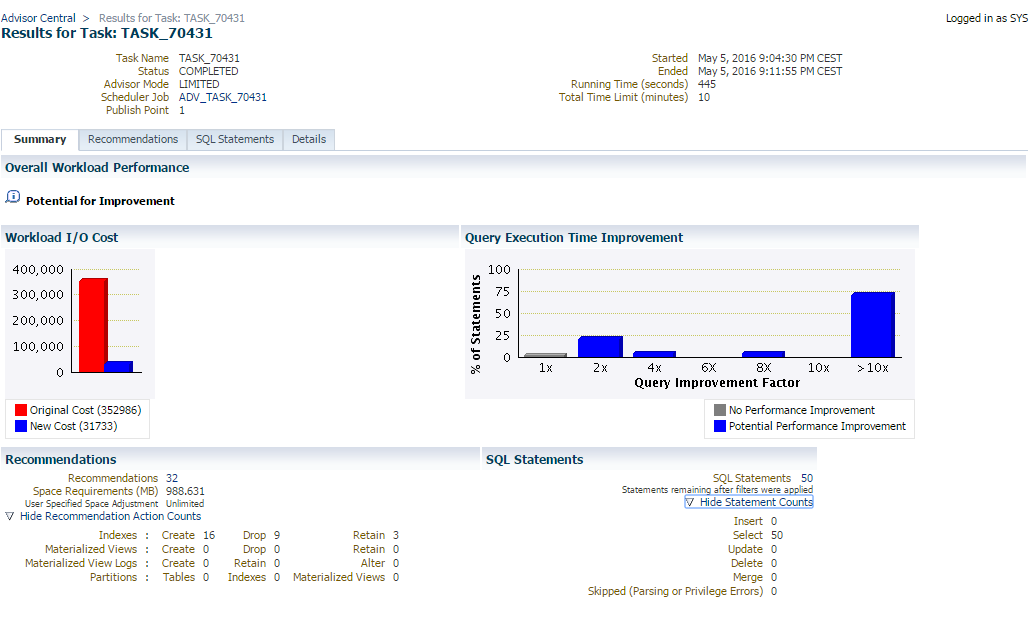Screen dimensions: 1033x630
Task: Click the Recommendations count 32
Action: (172, 478)
